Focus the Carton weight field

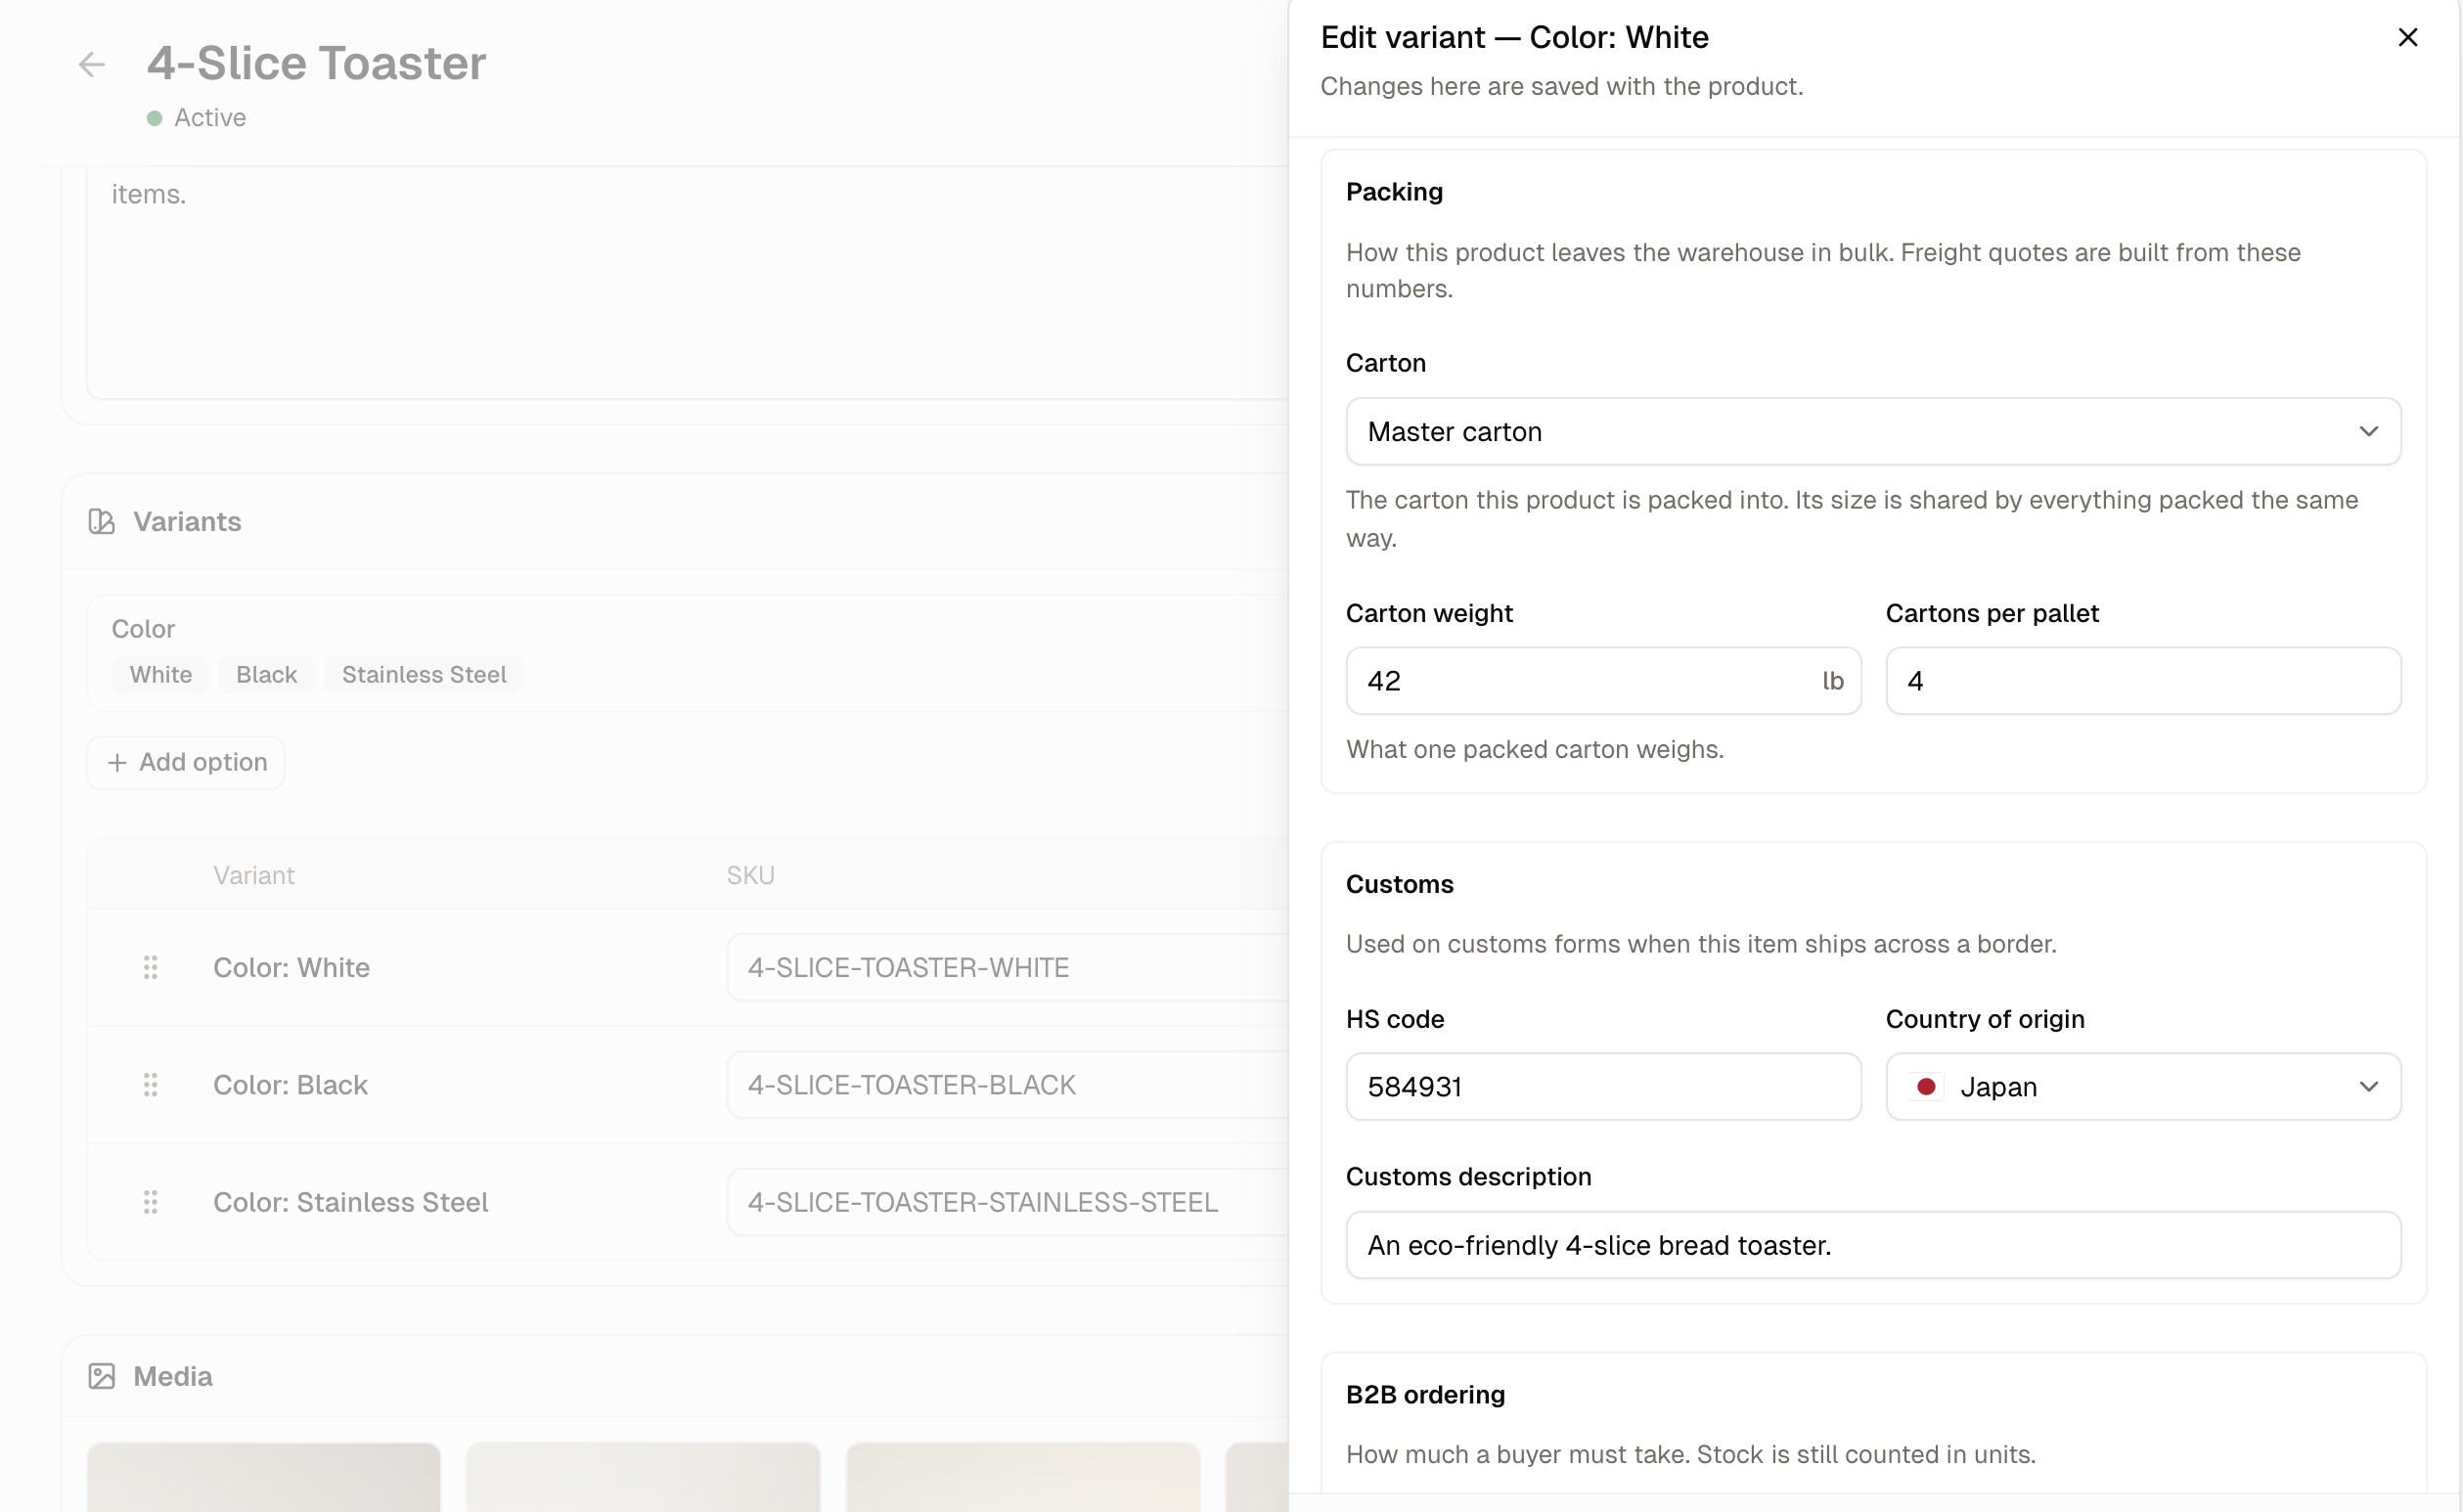1603,680
